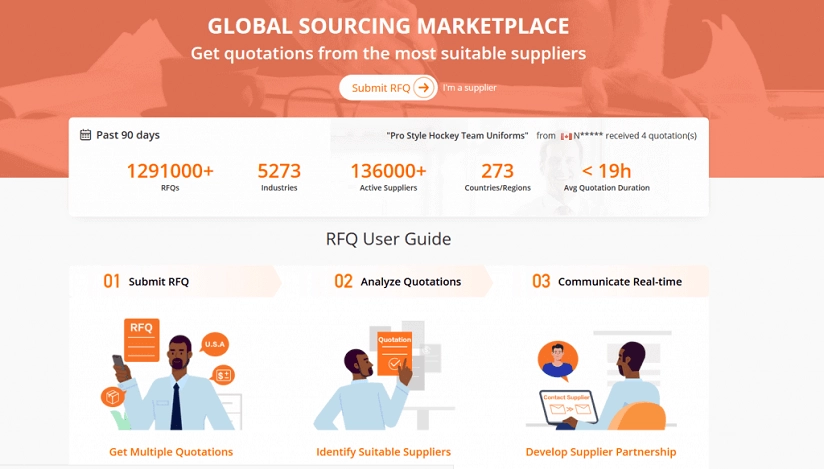The width and height of the screenshot is (824, 469).
Task: Select step 01 Submit RFQ
Action: (176, 281)
